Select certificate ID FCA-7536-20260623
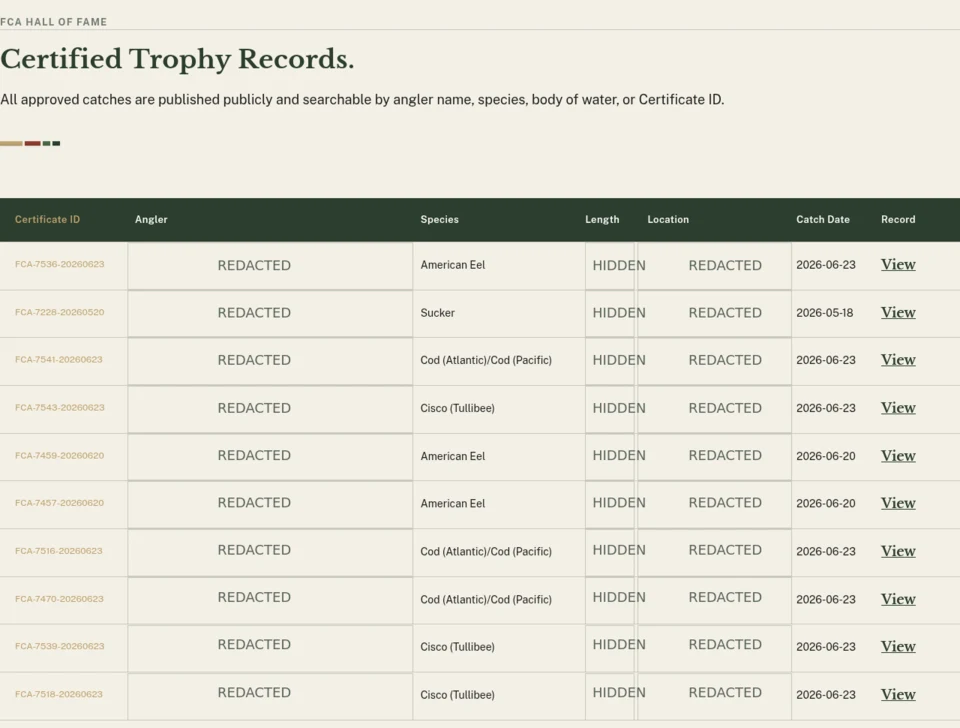This screenshot has width=960, height=728. pos(59,265)
